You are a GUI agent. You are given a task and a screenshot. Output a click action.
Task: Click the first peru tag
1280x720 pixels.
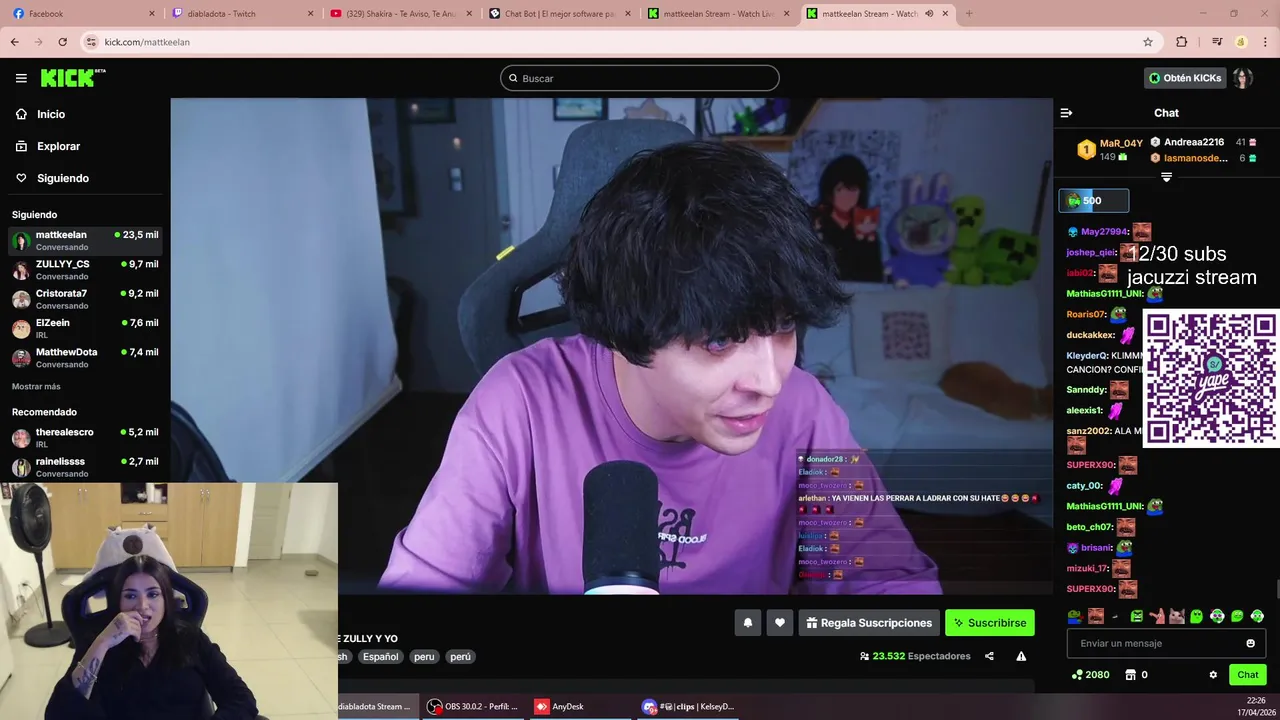point(424,657)
